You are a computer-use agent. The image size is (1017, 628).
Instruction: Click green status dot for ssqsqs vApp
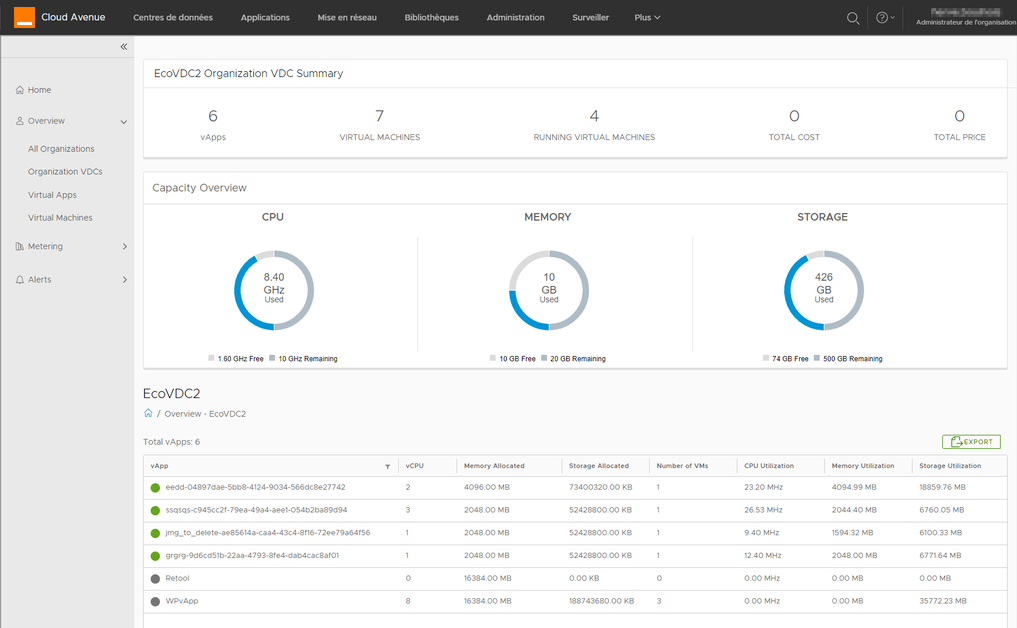click(x=155, y=511)
